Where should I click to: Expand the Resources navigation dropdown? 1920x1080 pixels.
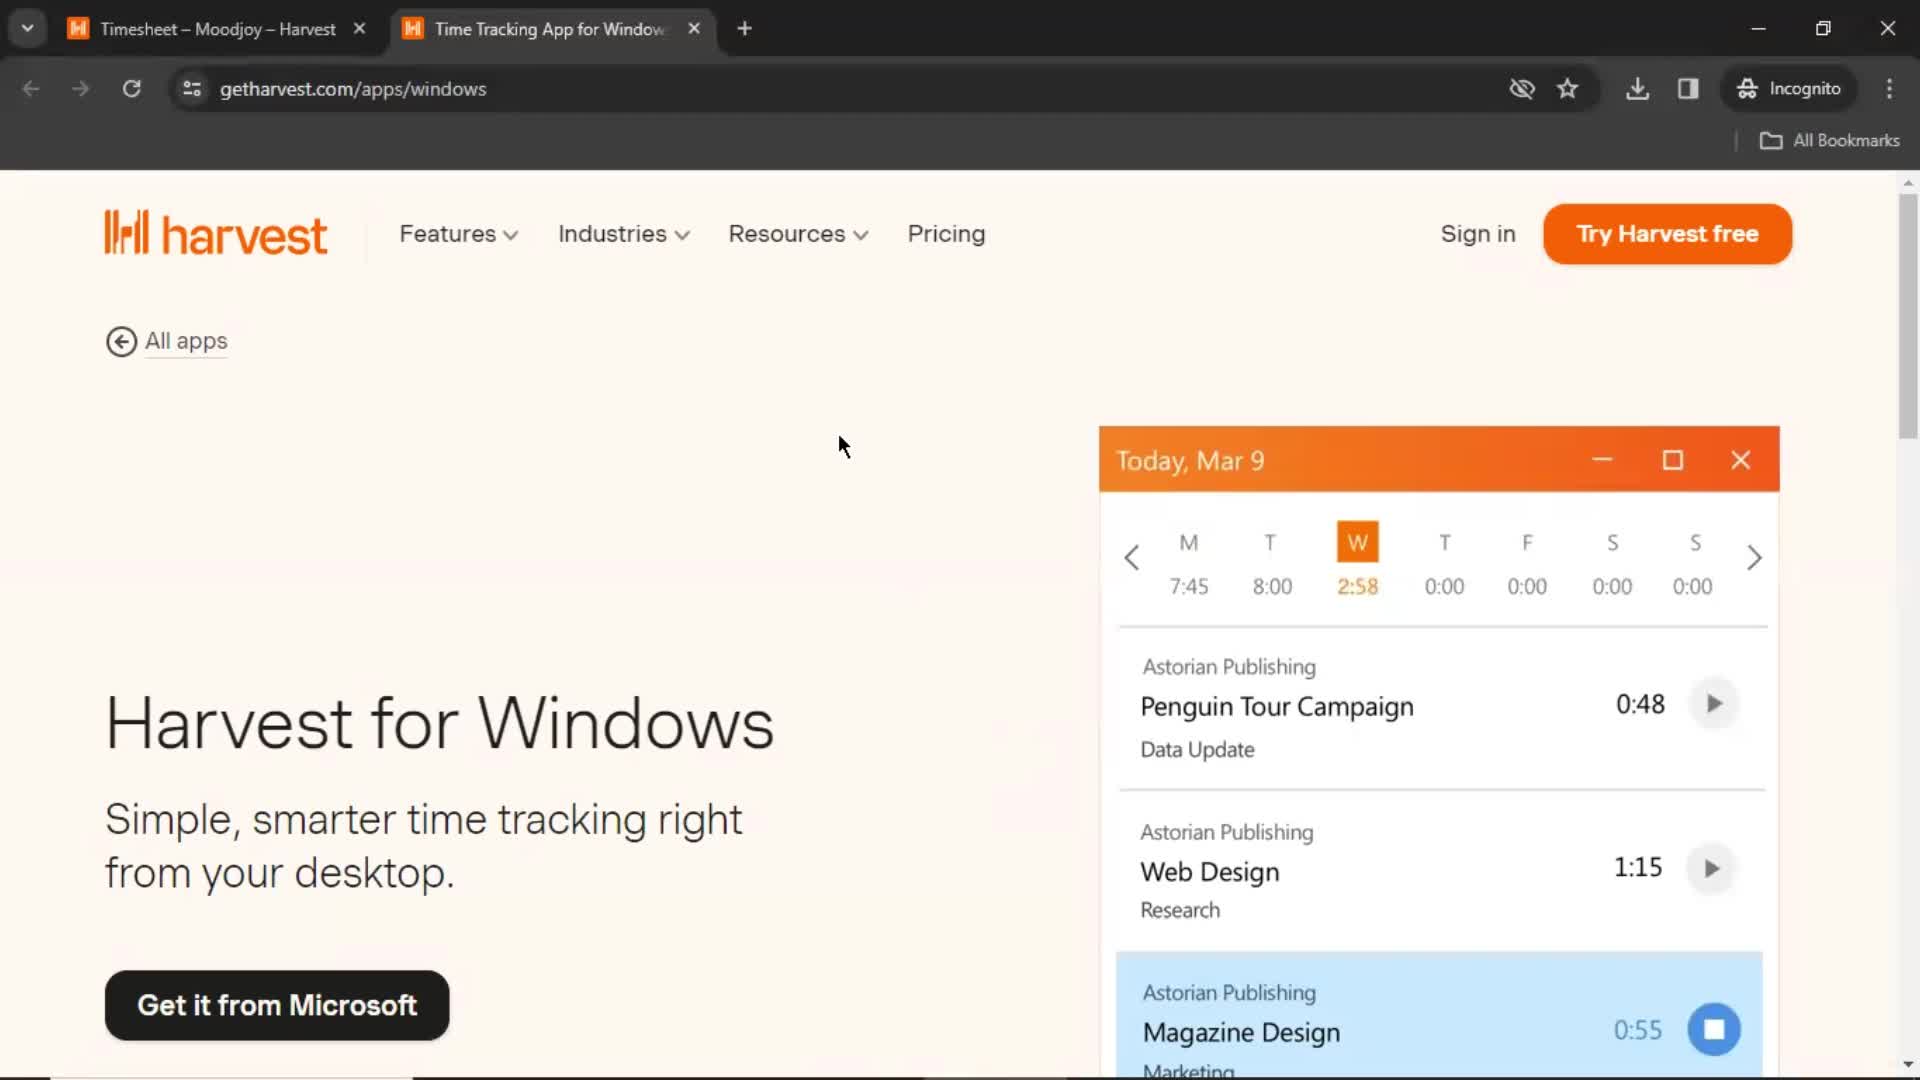point(796,233)
